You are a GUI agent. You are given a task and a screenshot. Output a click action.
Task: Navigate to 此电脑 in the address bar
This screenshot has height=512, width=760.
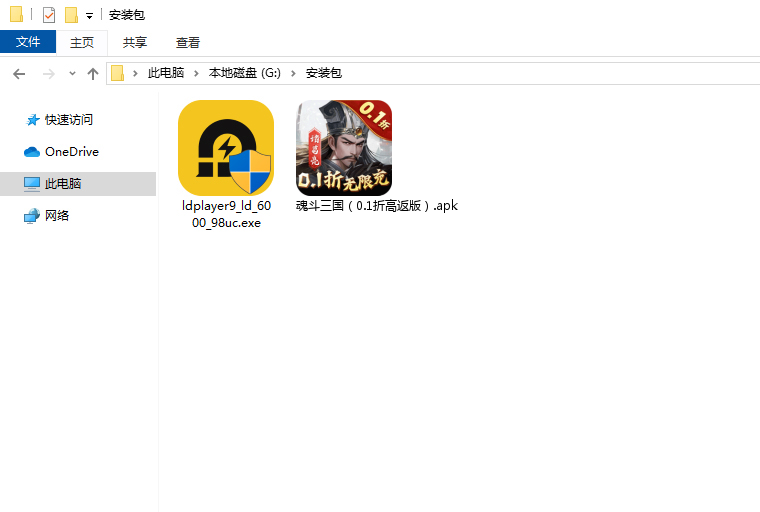click(166, 73)
